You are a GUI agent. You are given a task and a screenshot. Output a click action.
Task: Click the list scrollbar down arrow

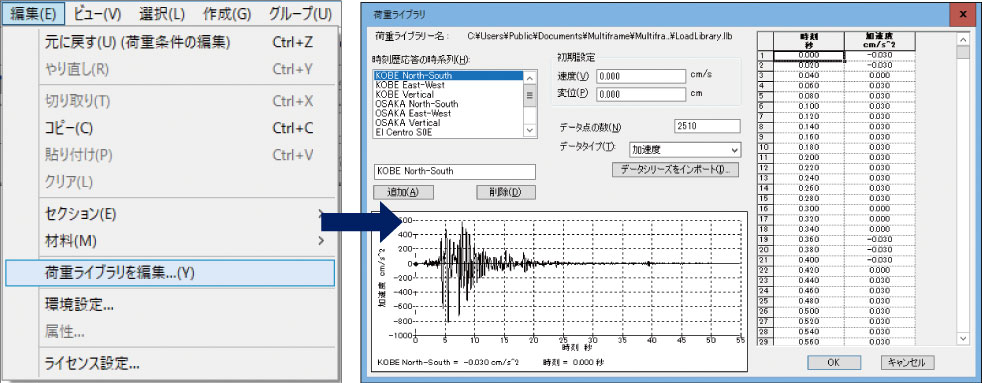pyautogui.click(x=530, y=131)
